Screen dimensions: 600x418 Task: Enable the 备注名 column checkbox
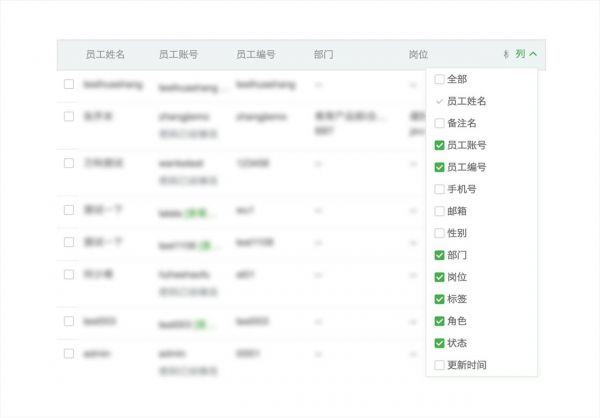click(440, 123)
